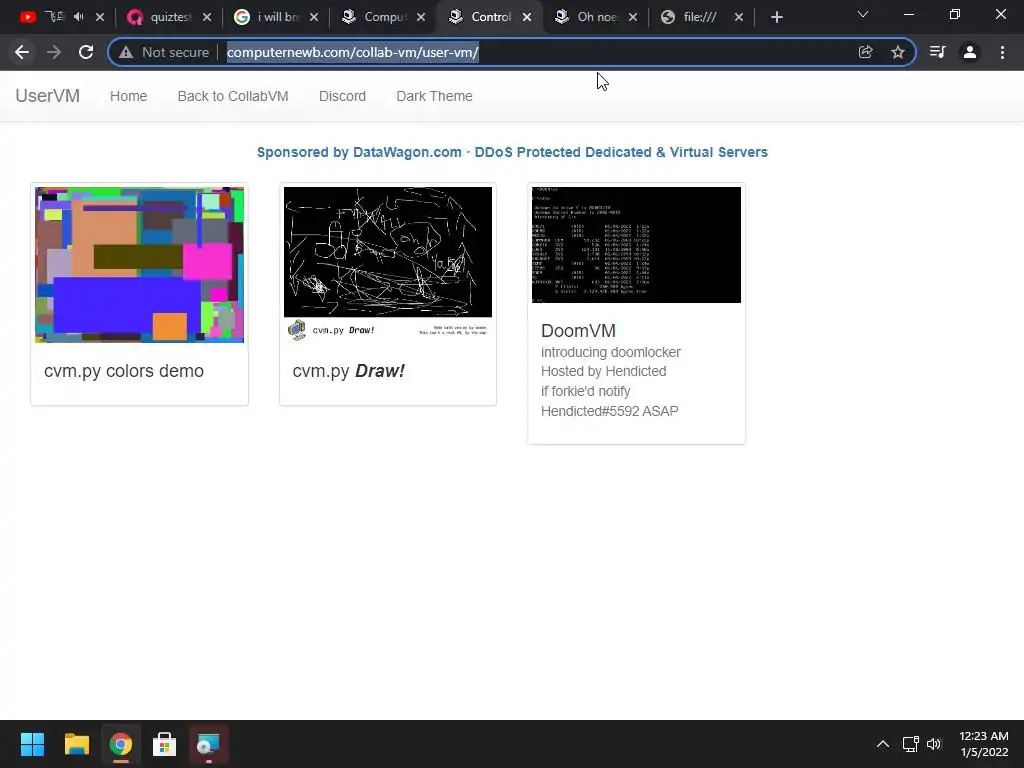
Task: Close the YouTube tab
Action: coord(100,17)
